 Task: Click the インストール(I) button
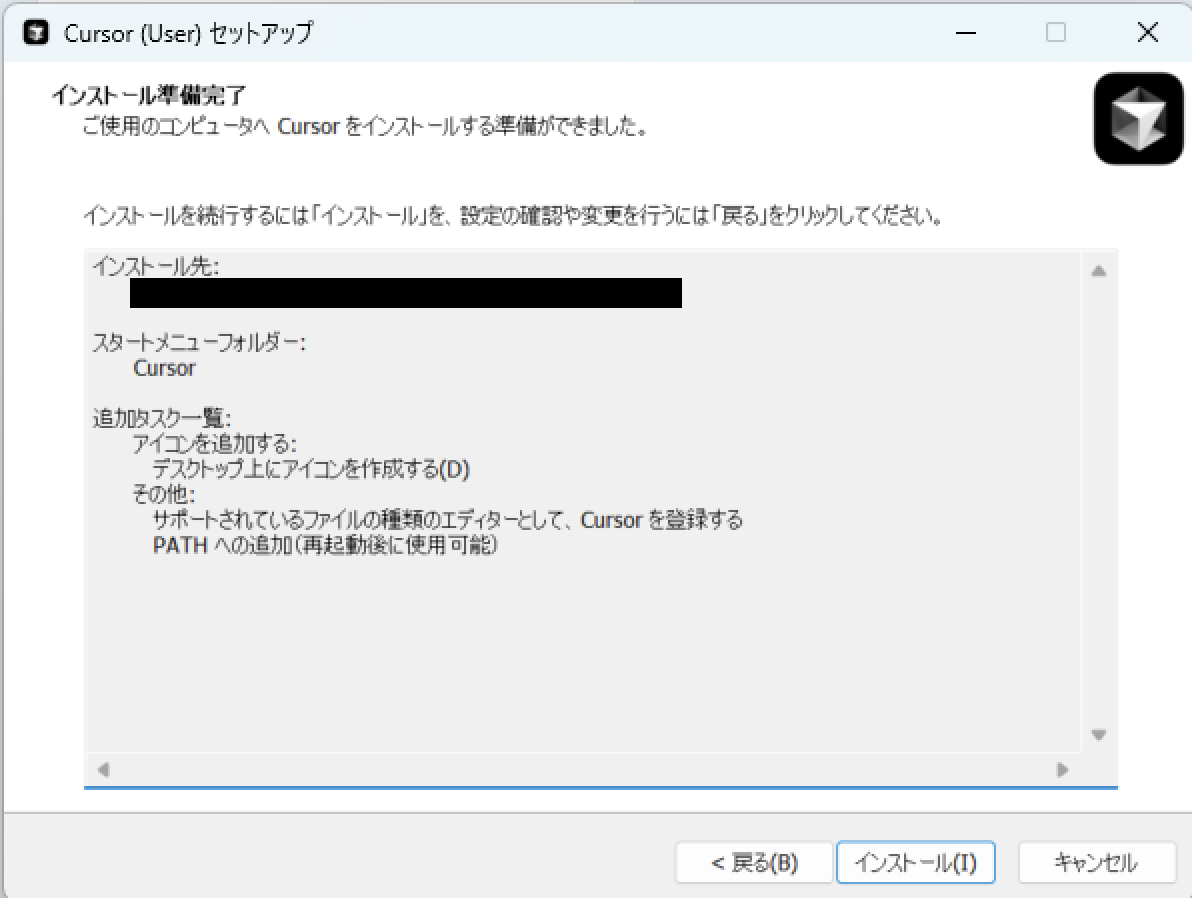click(915, 862)
